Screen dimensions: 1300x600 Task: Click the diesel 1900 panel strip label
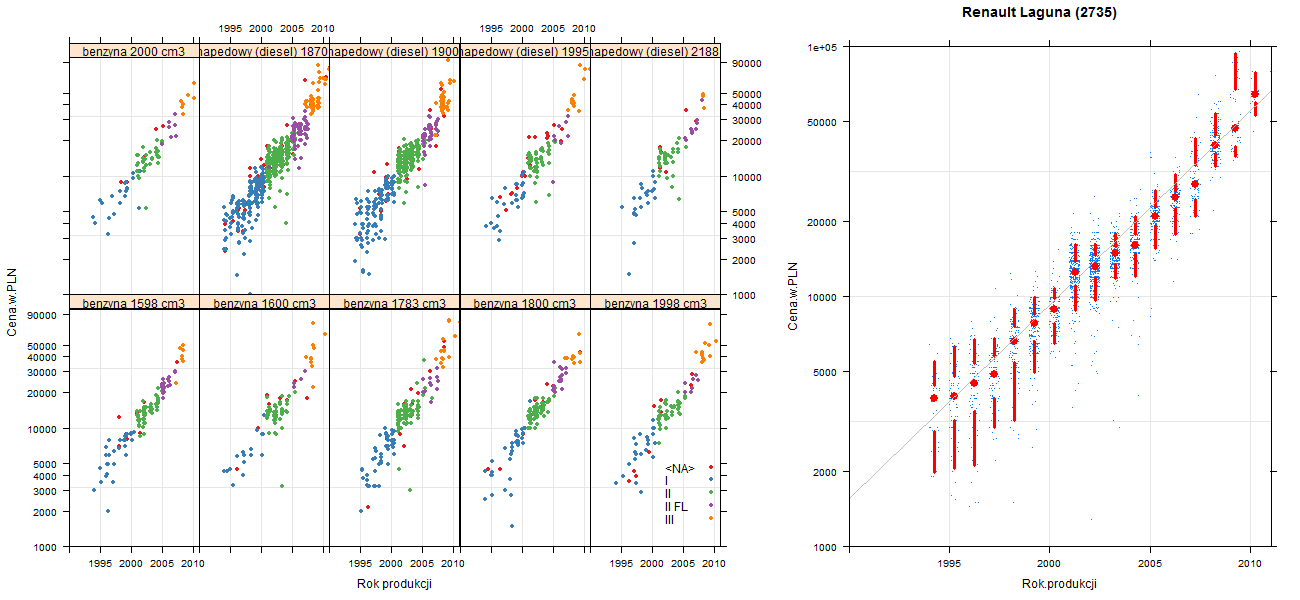394,51
